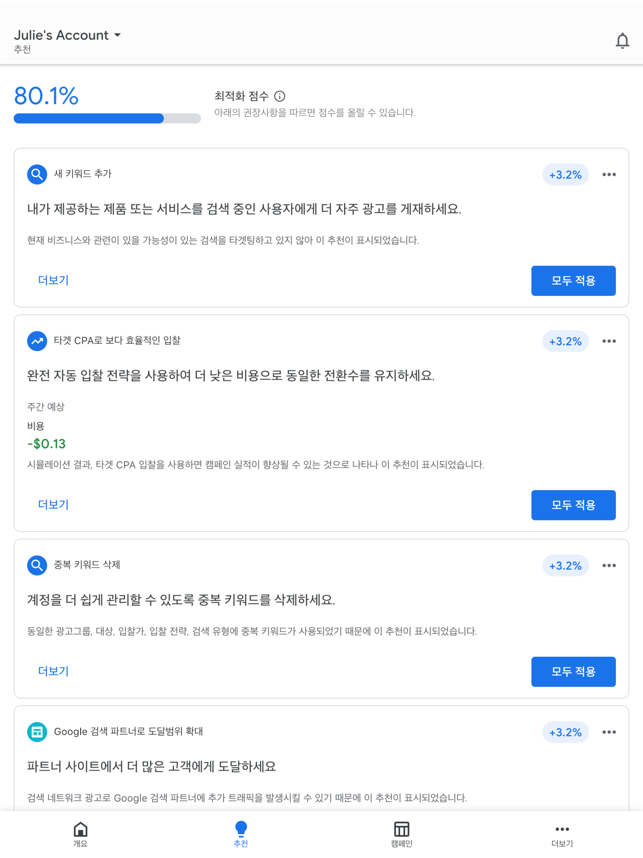Open the 더보기 bottom navigation tab
The width and height of the screenshot is (643, 858).
pyautogui.click(x=562, y=834)
